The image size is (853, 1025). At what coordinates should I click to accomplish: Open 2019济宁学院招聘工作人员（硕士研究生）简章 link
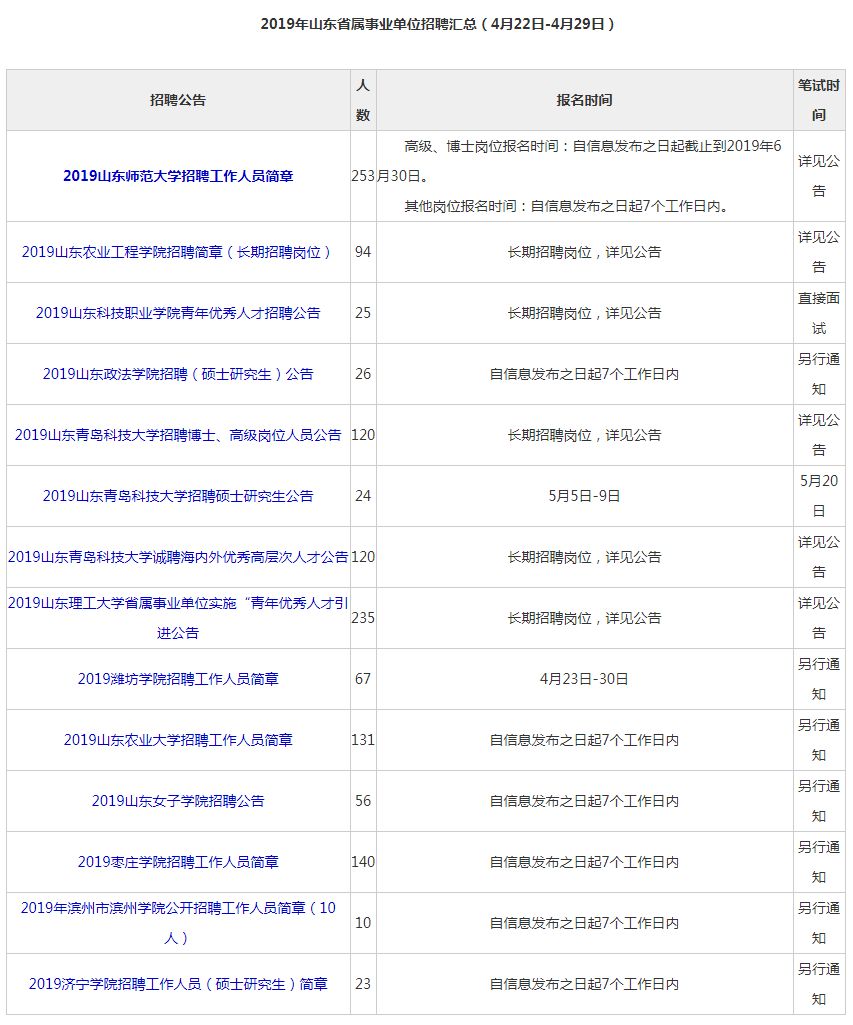coord(178,984)
